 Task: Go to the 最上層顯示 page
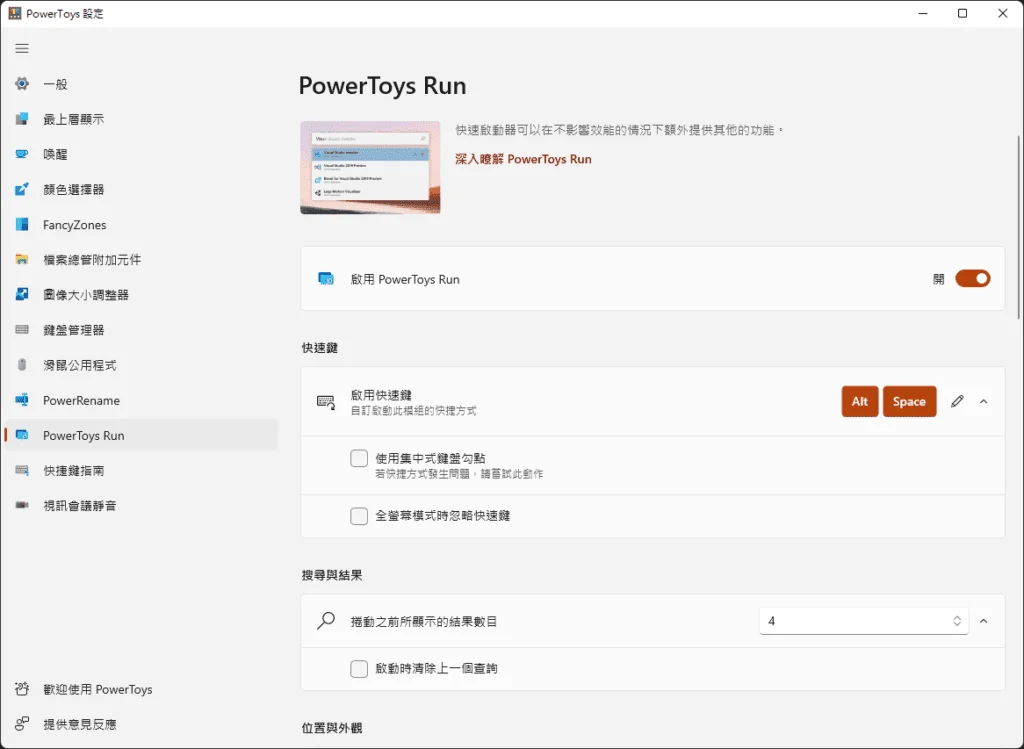coord(141,119)
